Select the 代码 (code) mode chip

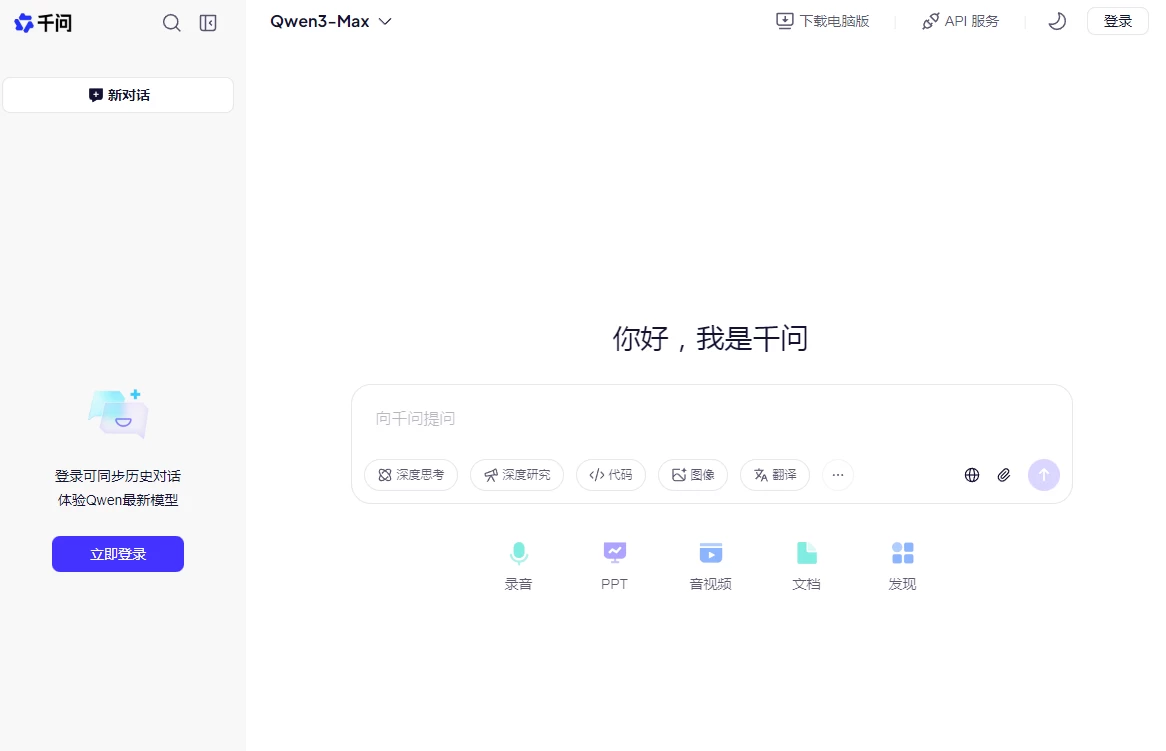tap(611, 475)
